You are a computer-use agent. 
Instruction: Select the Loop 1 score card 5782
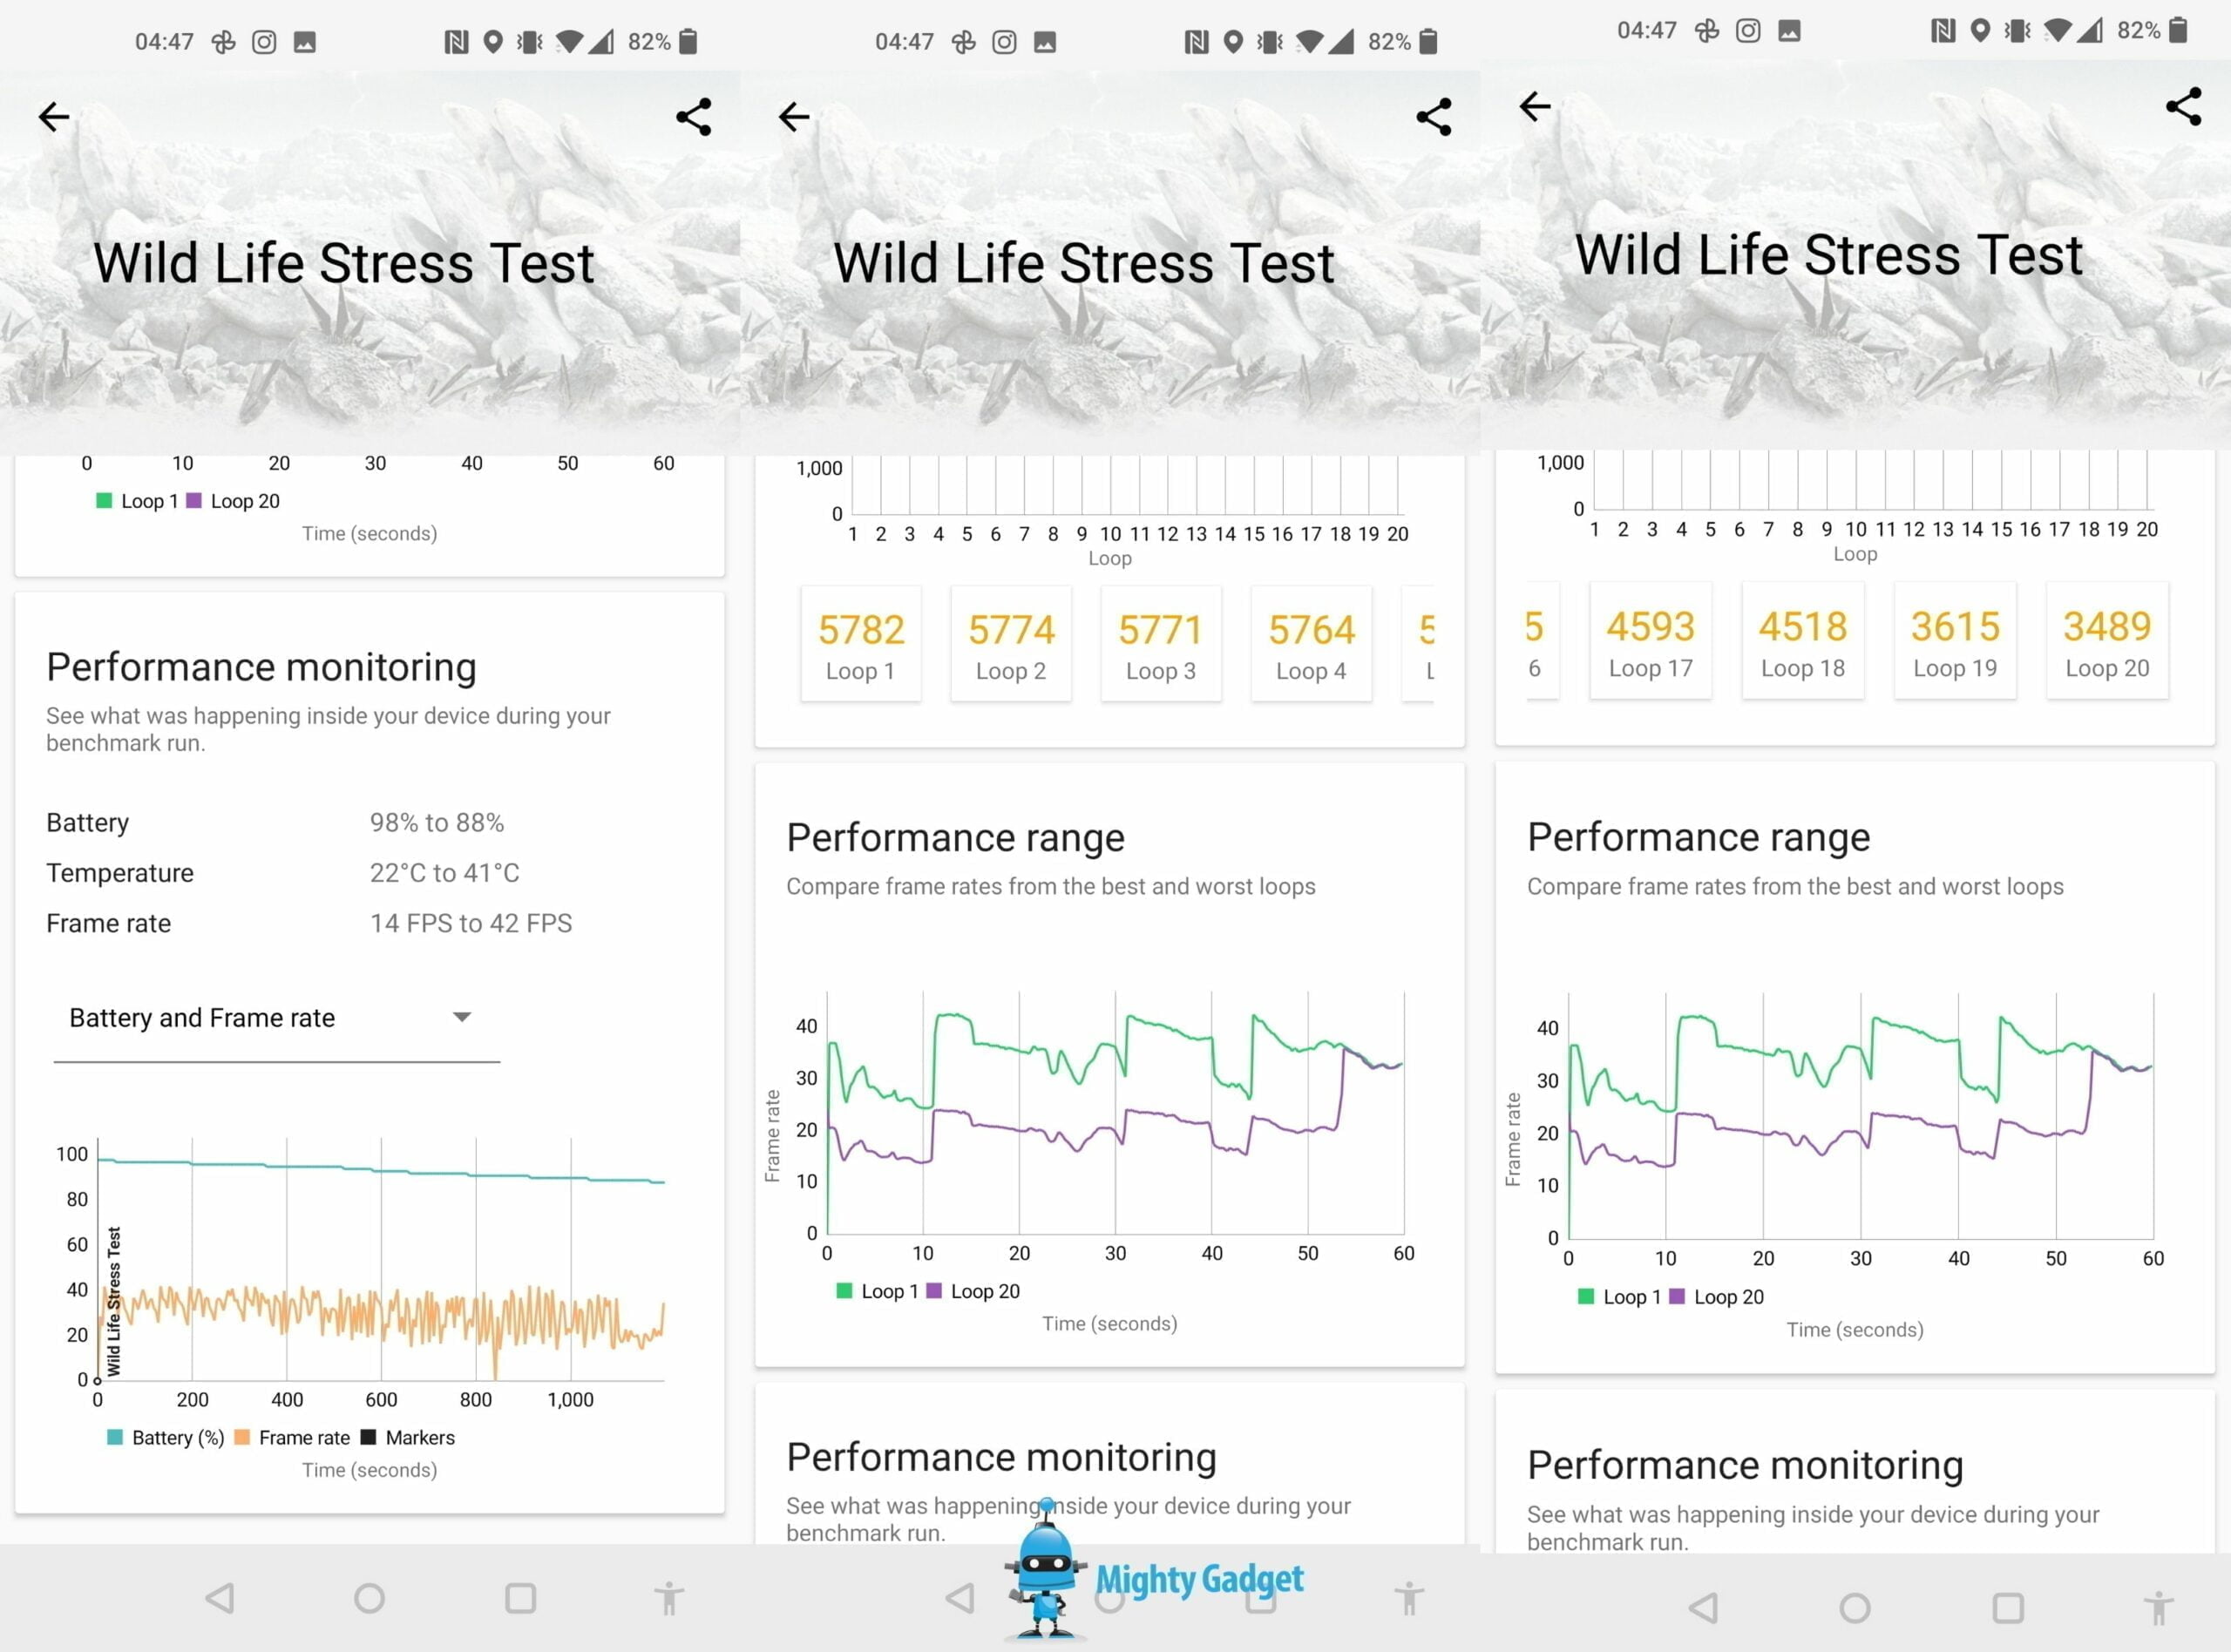pyautogui.click(x=861, y=645)
